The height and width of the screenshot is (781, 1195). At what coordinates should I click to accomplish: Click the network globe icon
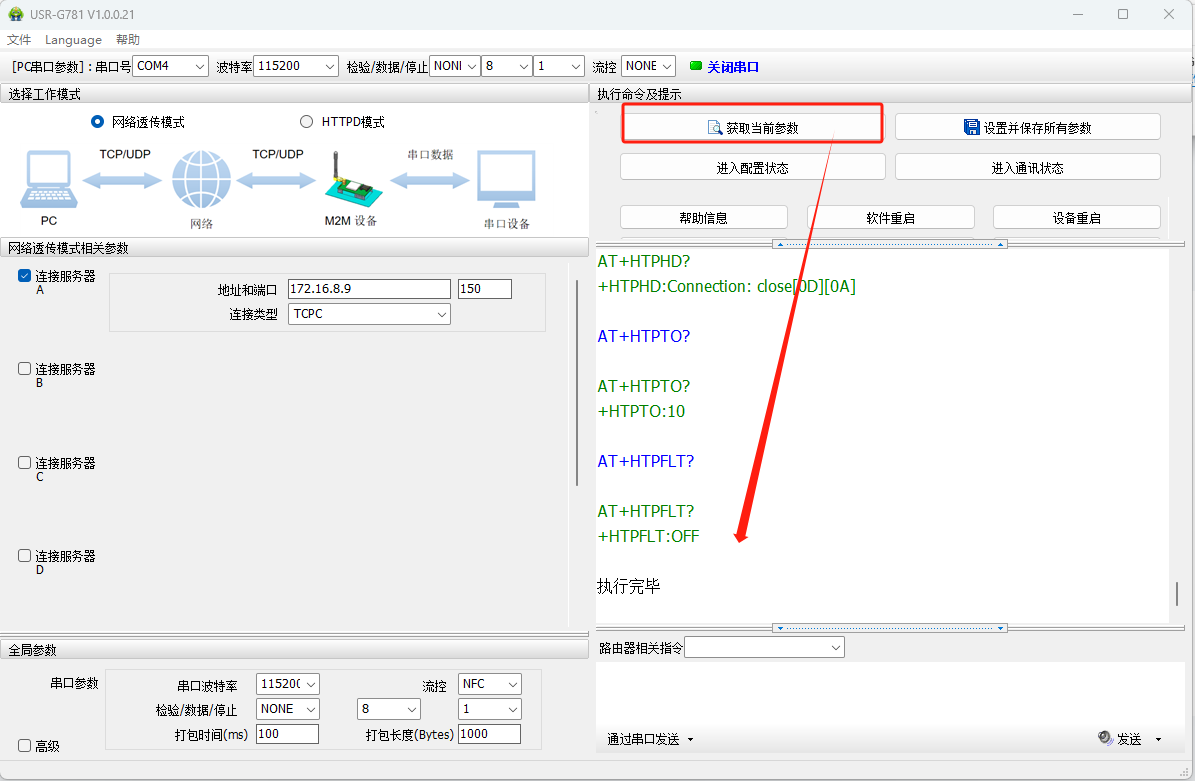click(201, 180)
